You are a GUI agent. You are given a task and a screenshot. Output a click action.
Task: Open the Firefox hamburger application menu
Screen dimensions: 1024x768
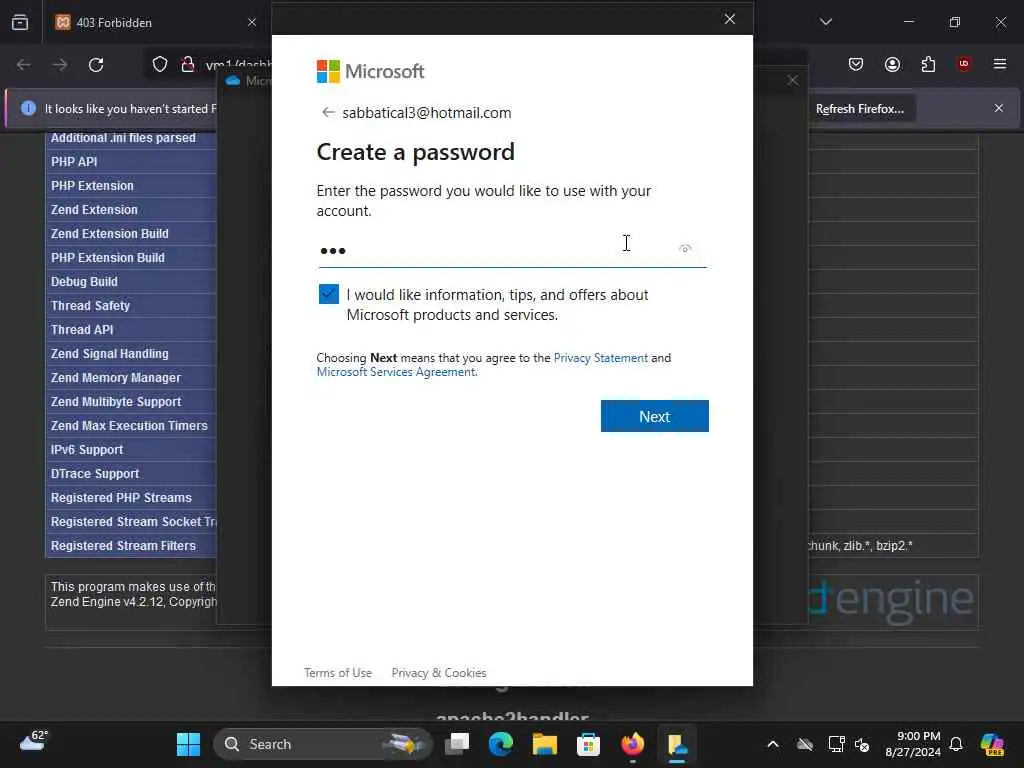click(x=1000, y=64)
